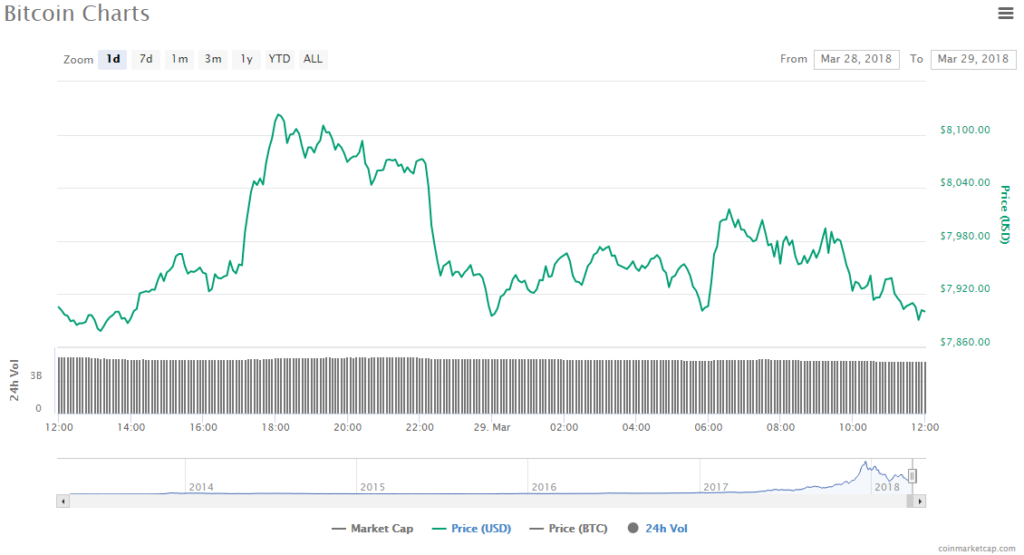Choose the YTD zoom option
This screenshot has height=555, width=1024.
(x=280, y=59)
